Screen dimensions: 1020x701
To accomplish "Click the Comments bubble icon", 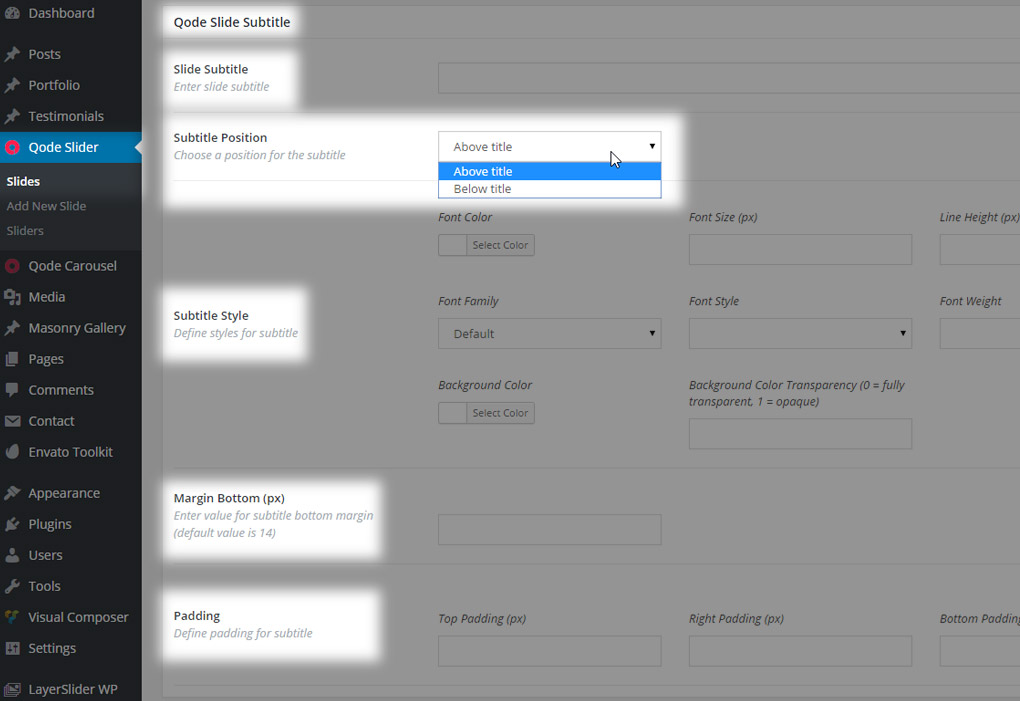I will [12, 390].
